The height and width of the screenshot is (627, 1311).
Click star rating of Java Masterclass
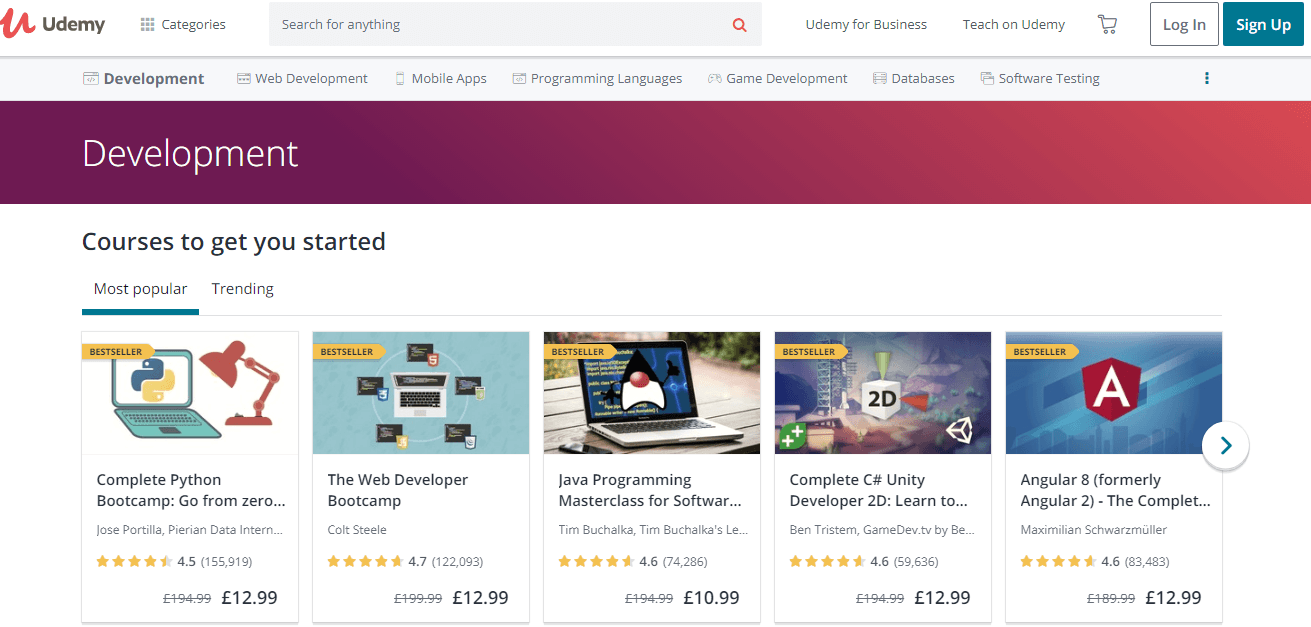(596, 562)
